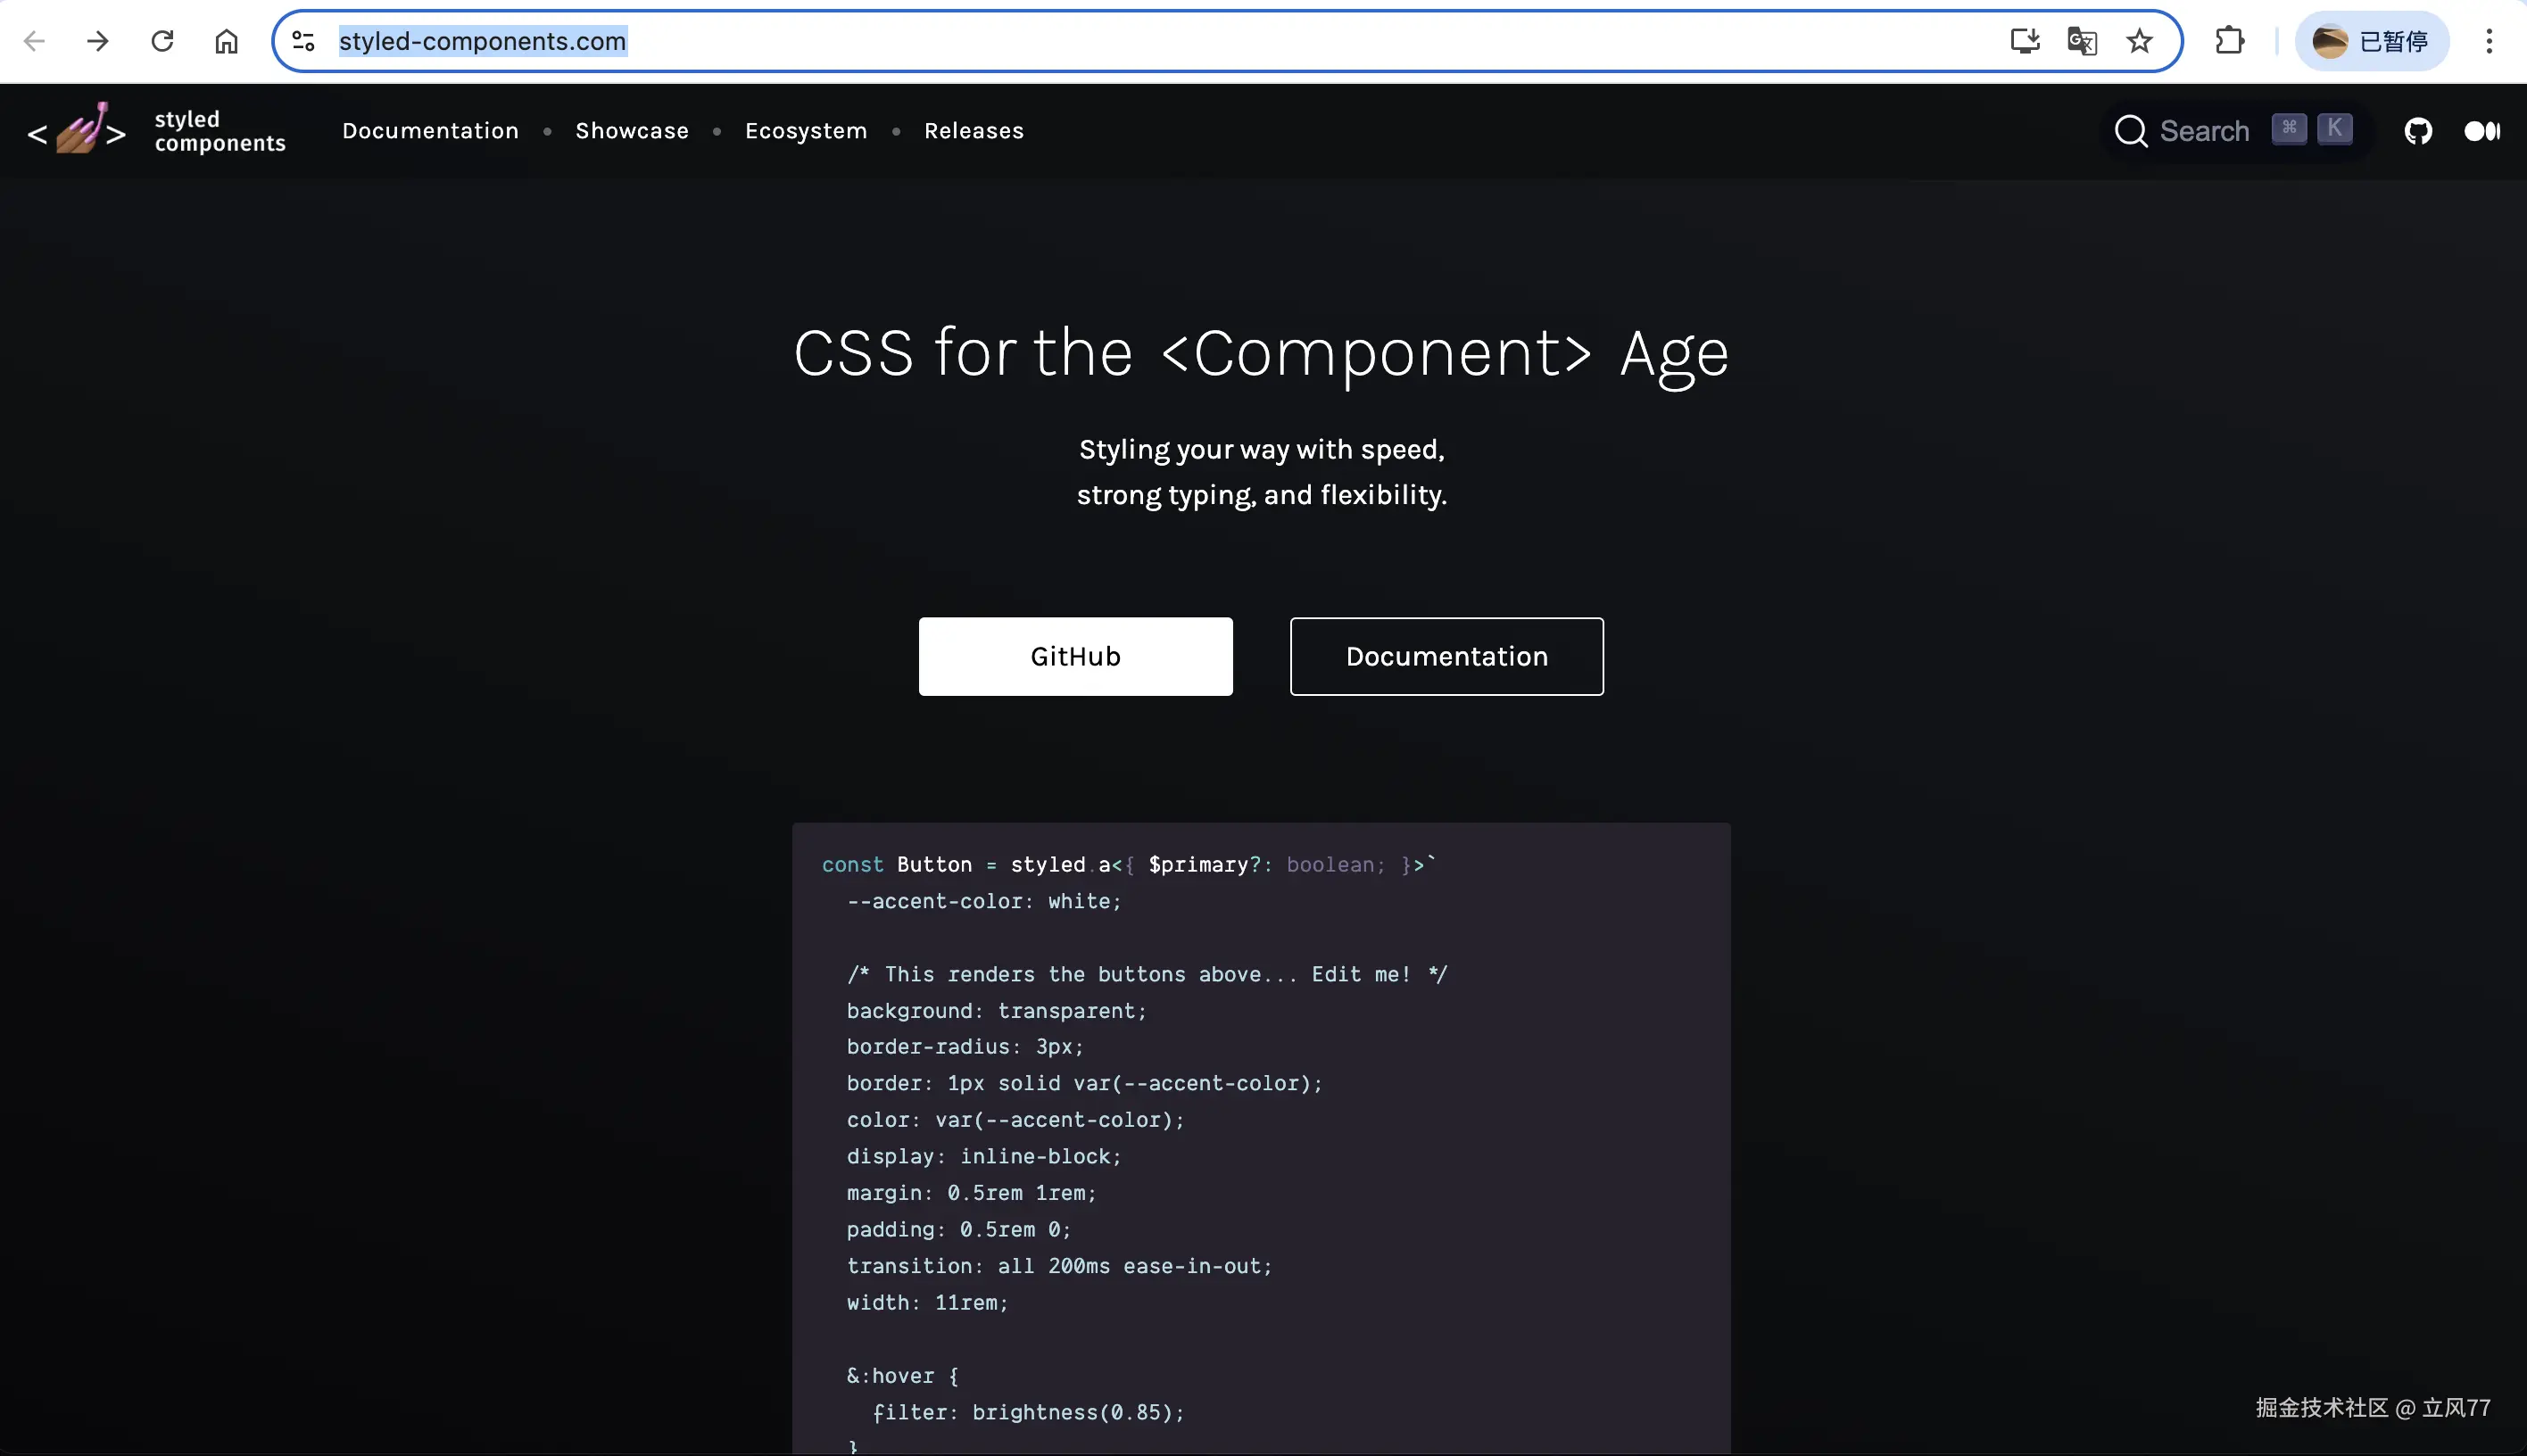The width and height of the screenshot is (2527, 1456).
Task: Open the GitHub icon in site header
Action: click(x=2418, y=131)
